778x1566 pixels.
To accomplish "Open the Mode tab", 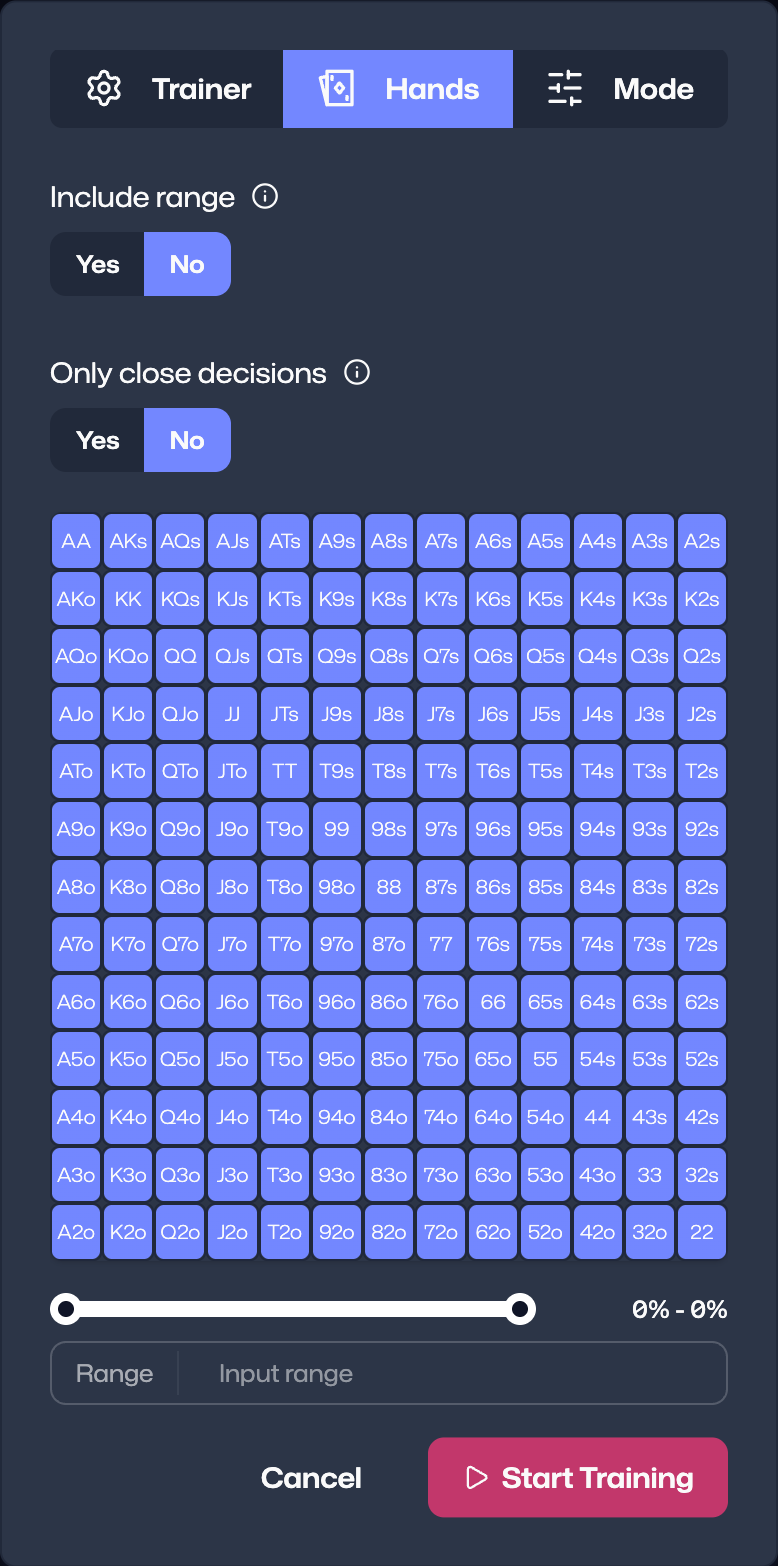I will 620,89.
